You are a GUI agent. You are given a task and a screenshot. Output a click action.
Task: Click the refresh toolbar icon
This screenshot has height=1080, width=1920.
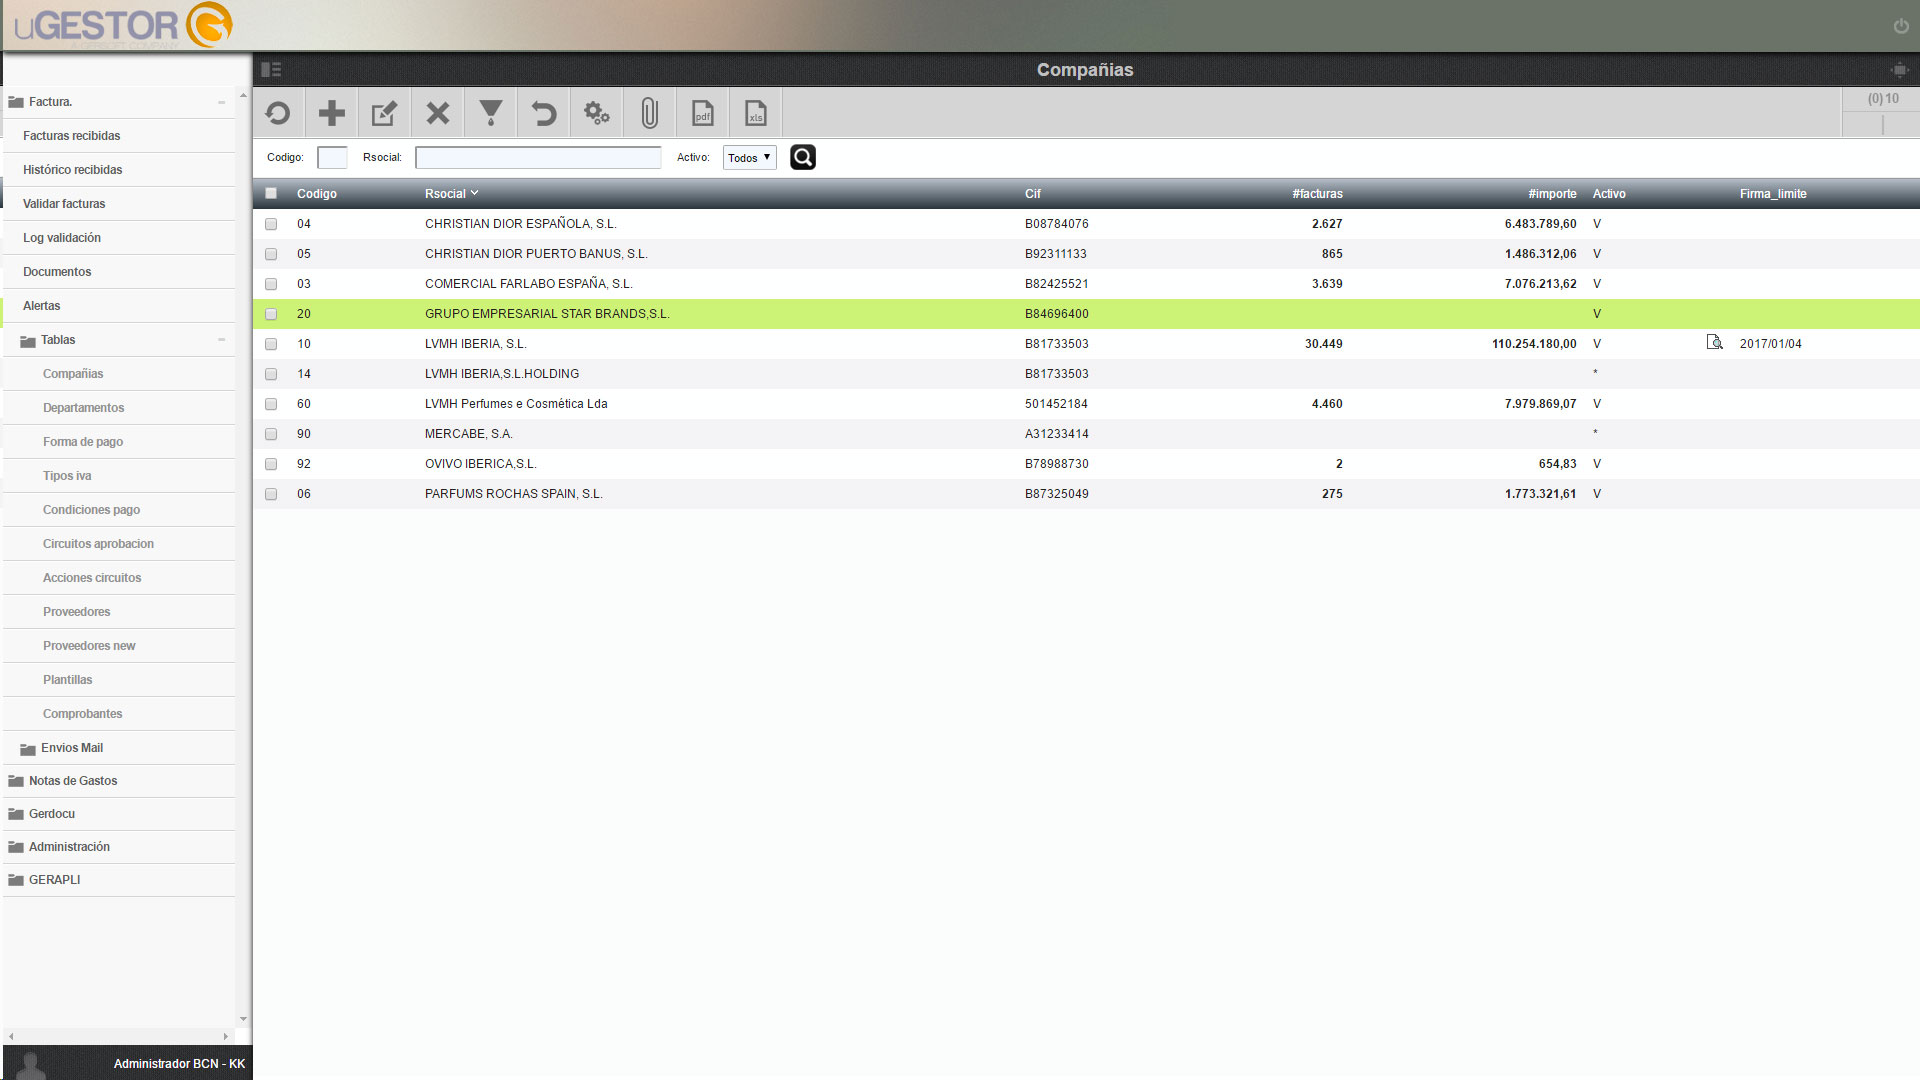tap(278, 113)
